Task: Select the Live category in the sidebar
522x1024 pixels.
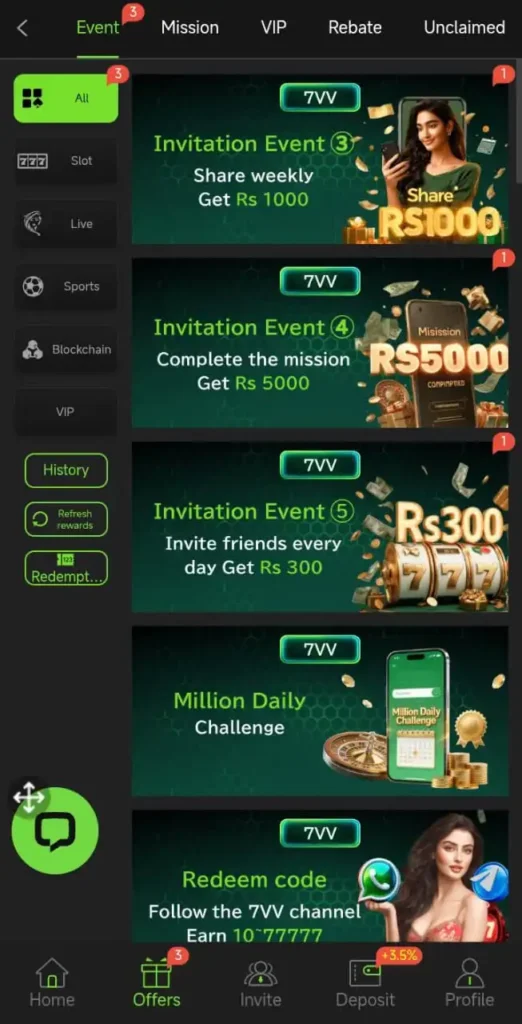Action: (x=65, y=223)
